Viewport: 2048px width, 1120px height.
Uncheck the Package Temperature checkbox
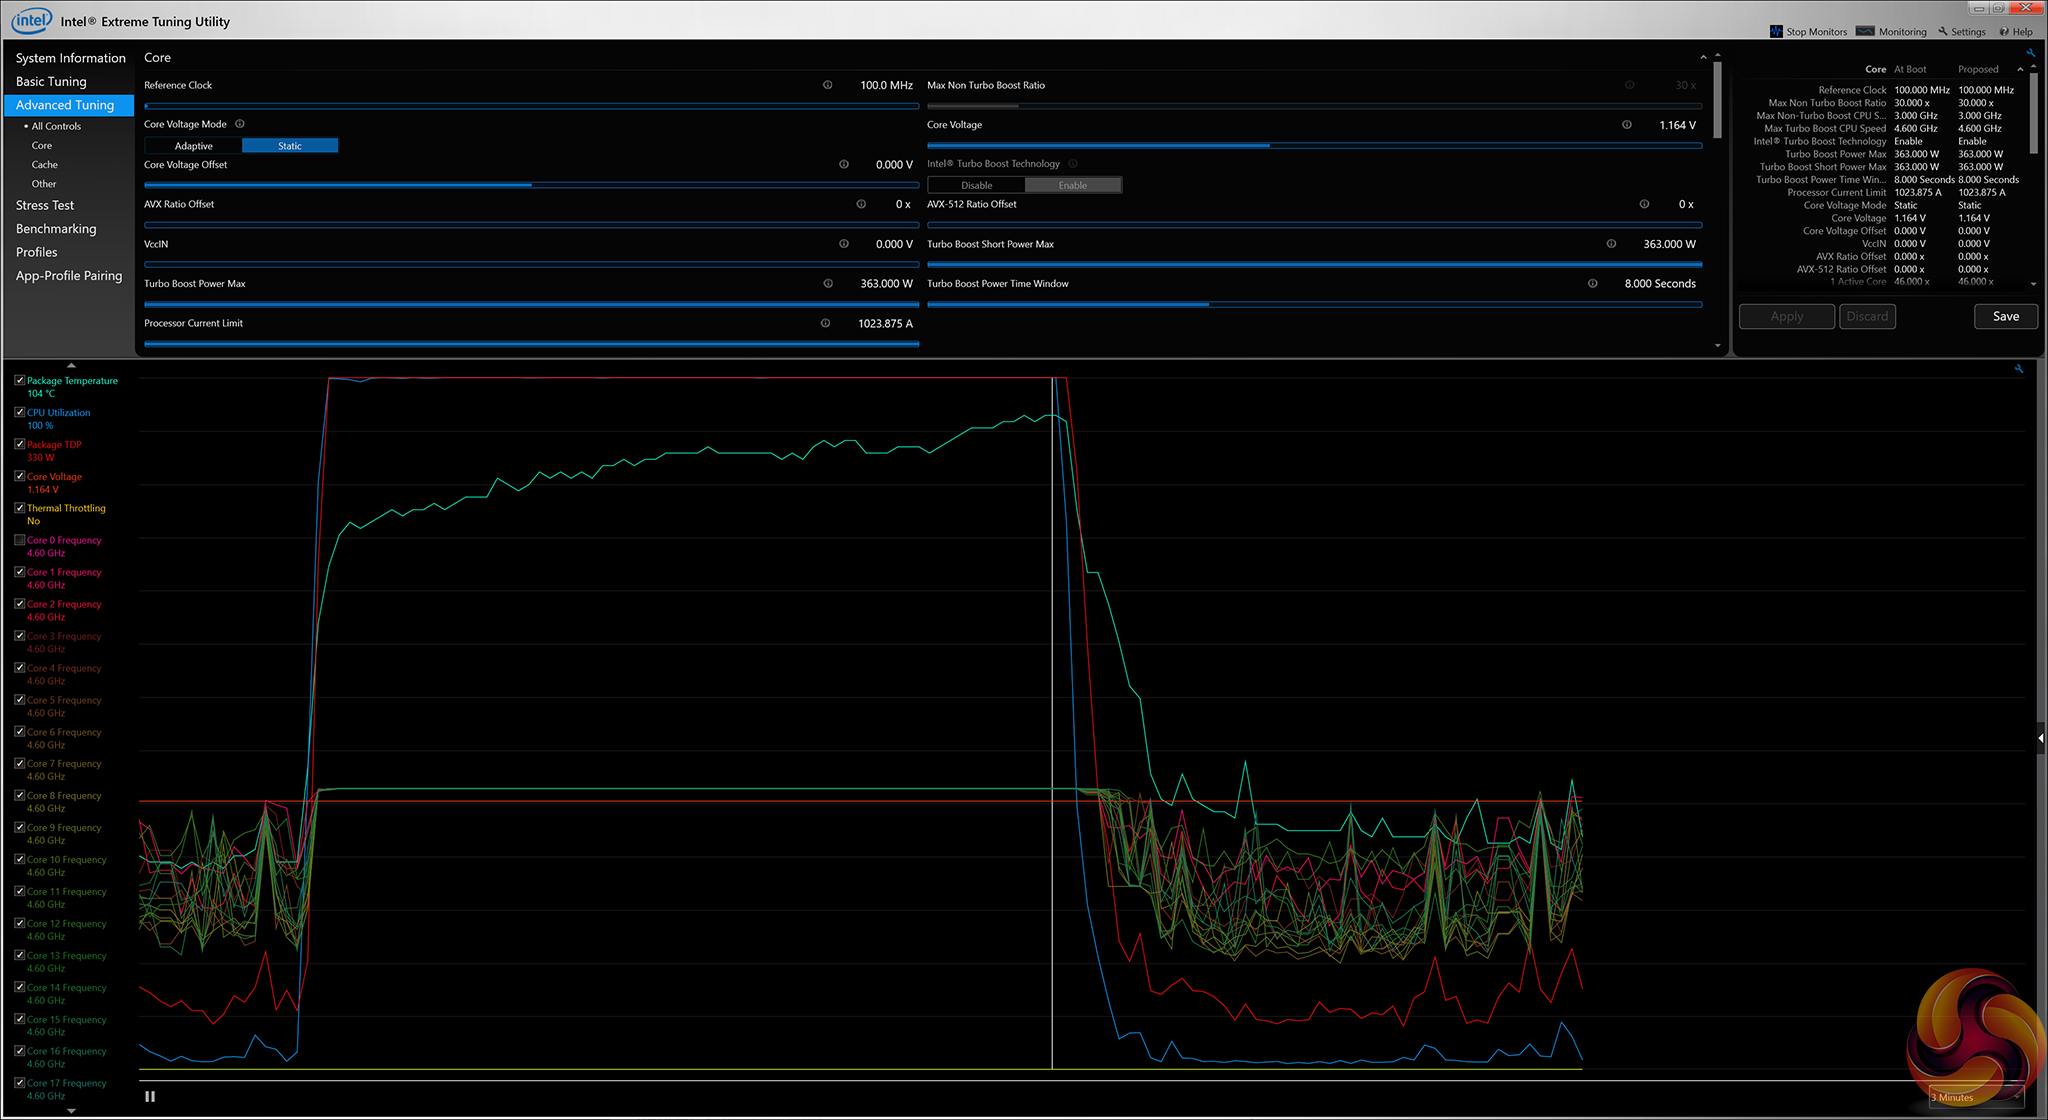20,380
